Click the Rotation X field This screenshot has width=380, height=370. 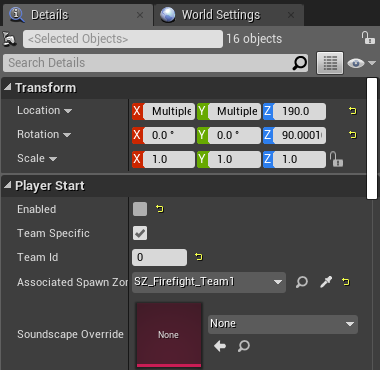click(169, 135)
